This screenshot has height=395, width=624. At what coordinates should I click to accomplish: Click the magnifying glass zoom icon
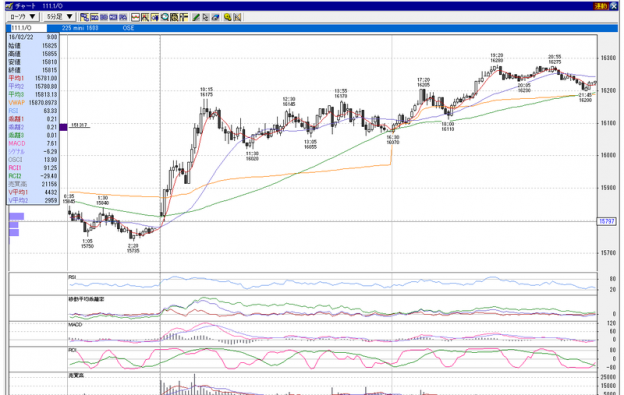[x=165, y=17]
